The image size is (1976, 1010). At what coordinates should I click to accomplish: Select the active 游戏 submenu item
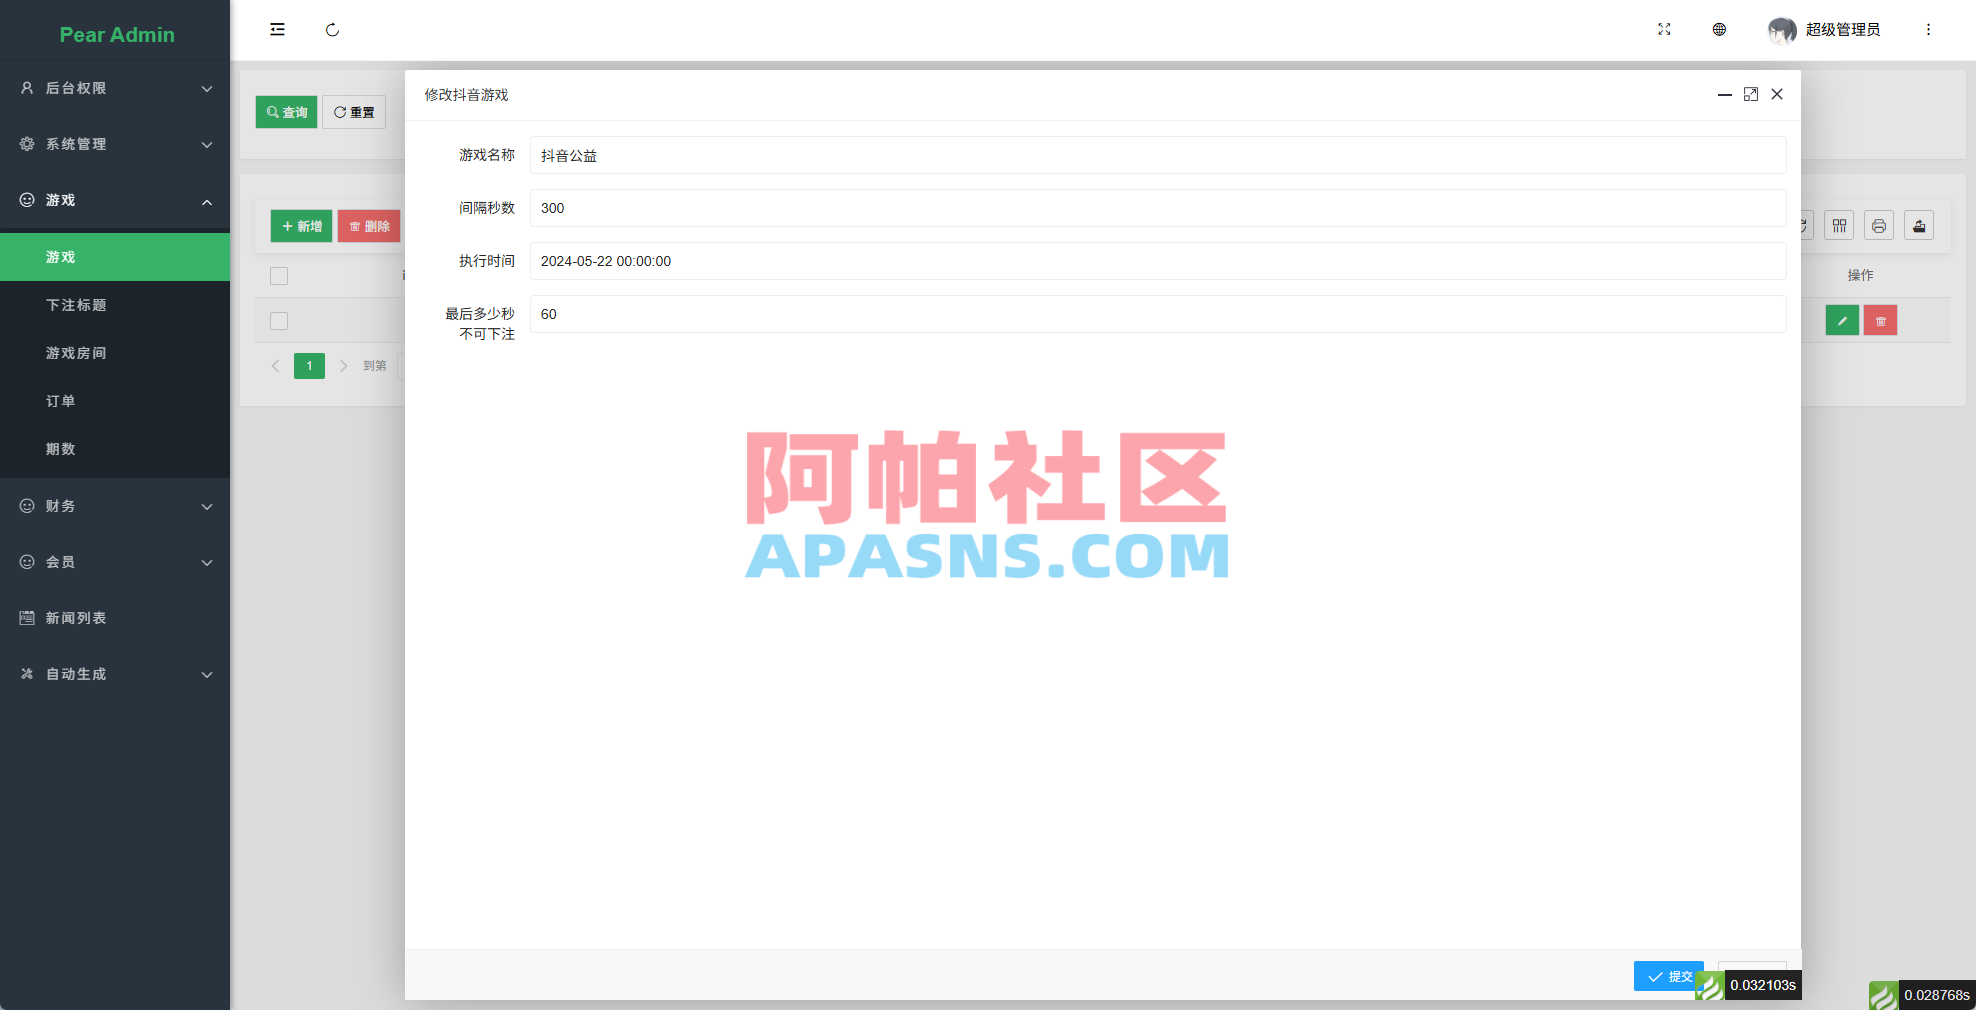coord(115,257)
